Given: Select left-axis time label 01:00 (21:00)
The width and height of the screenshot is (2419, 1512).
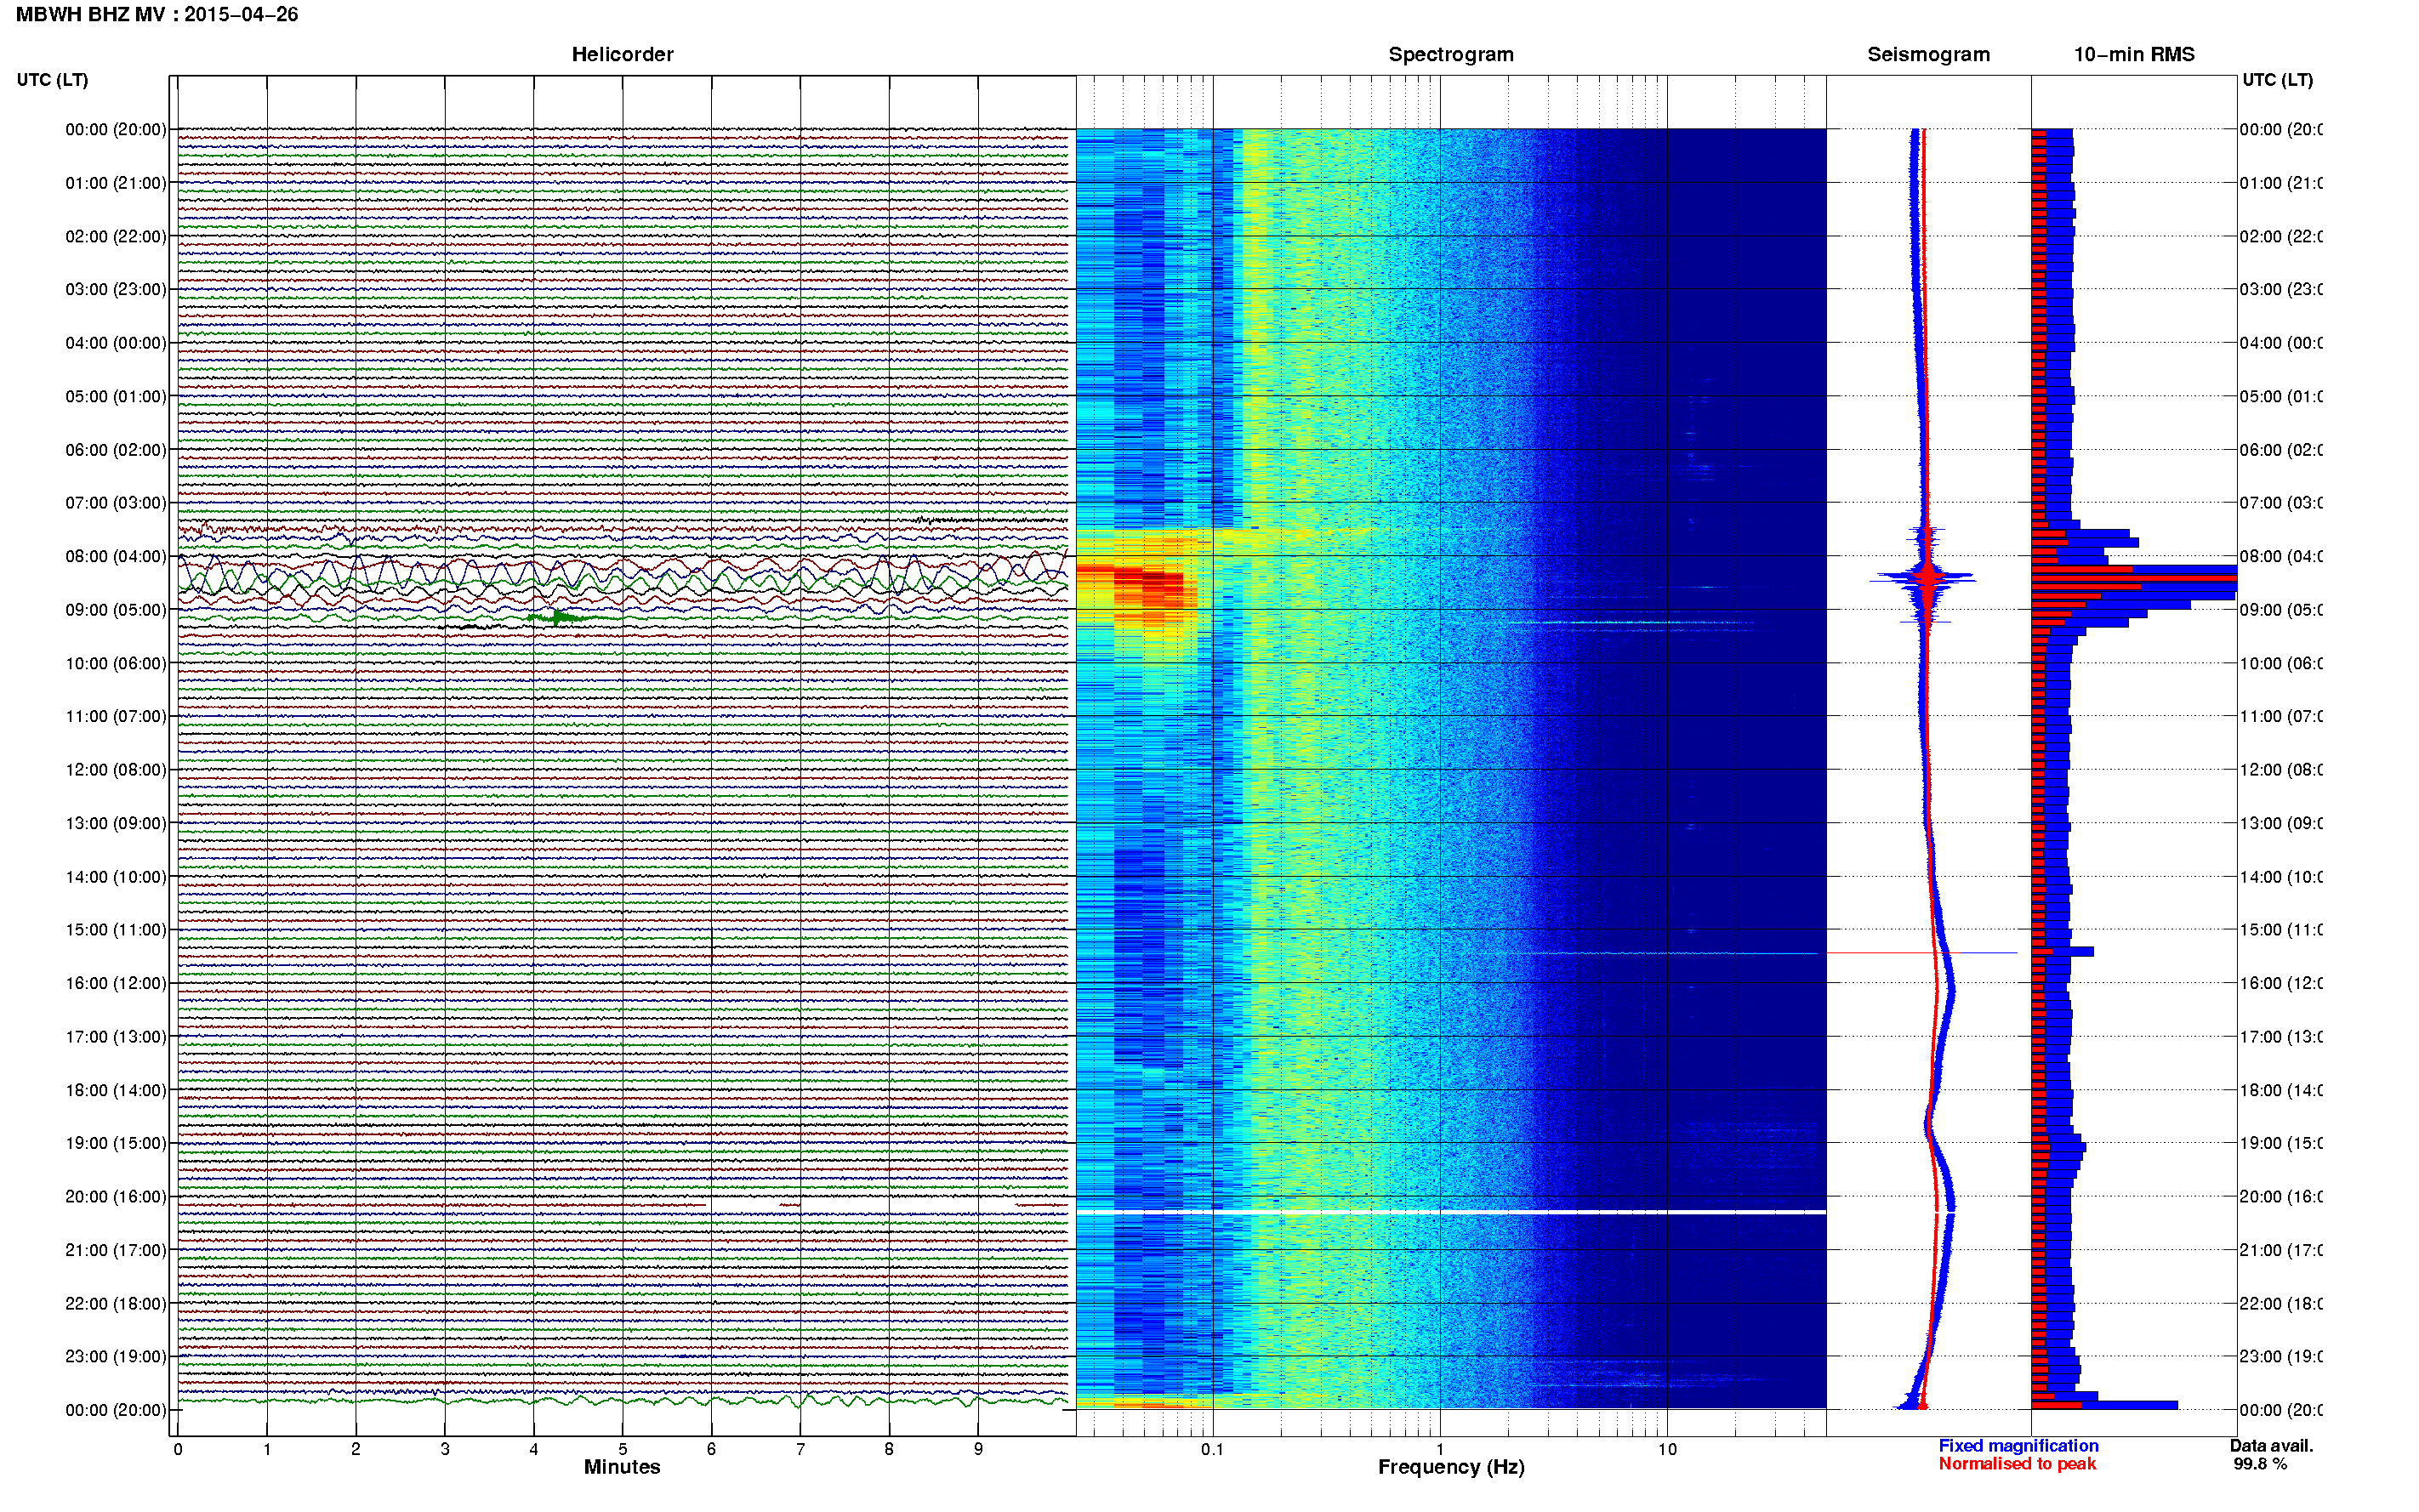Looking at the screenshot, I should (116, 183).
